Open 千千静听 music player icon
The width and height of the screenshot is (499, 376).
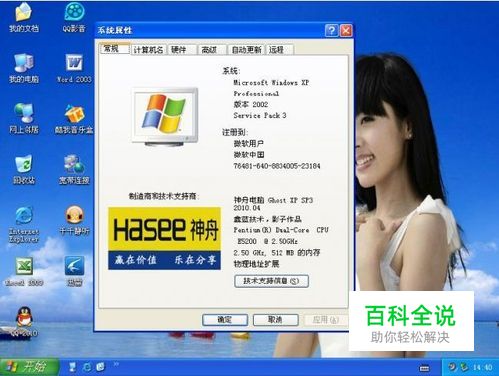[x=74, y=220]
